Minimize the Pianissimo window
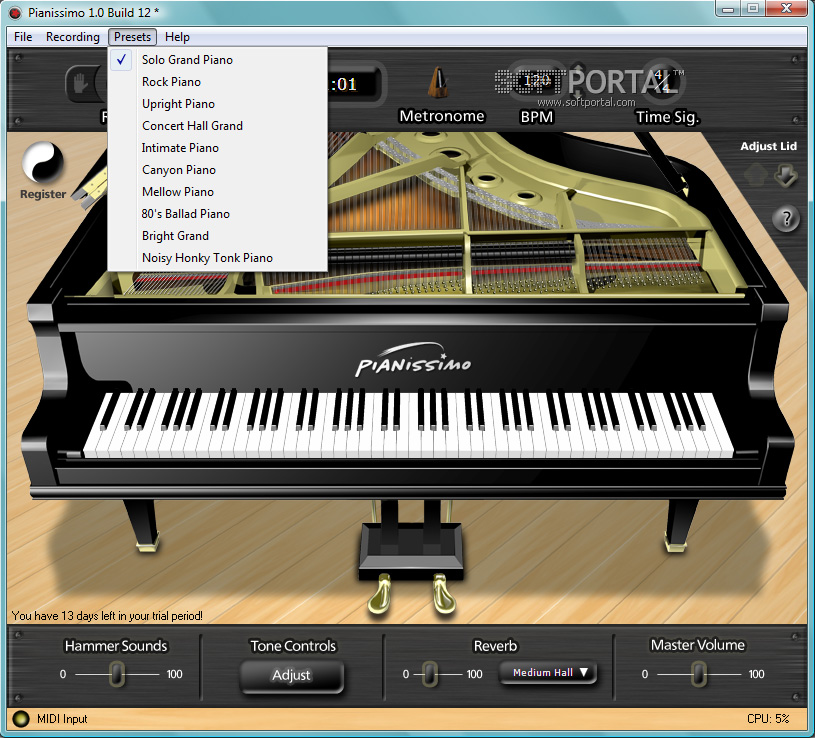This screenshot has width=815, height=738. [729, 9]
